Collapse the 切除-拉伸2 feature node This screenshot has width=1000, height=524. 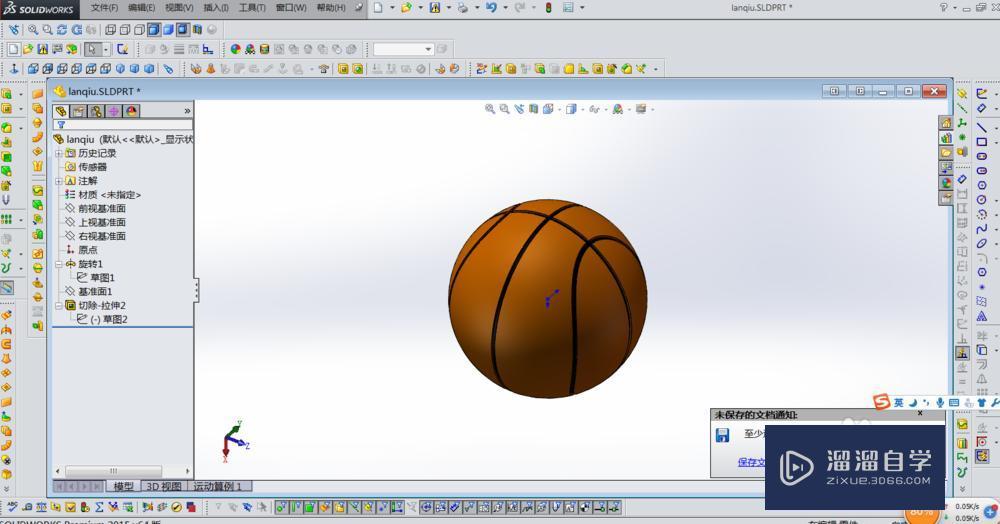click(x=59, y=305)
